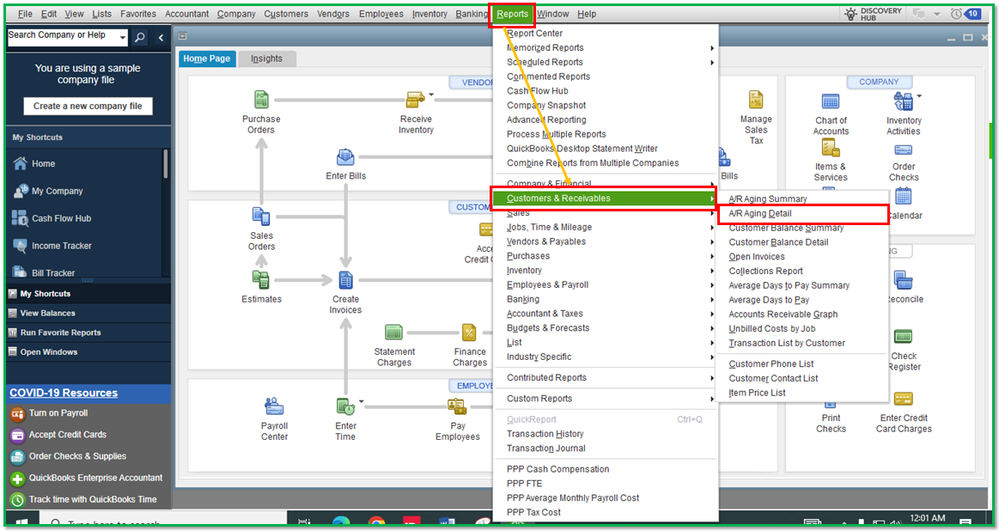Open Items & Services icon
Image resolution: width=999 pixels, height=531 pixels.
(x=830, y=149)
